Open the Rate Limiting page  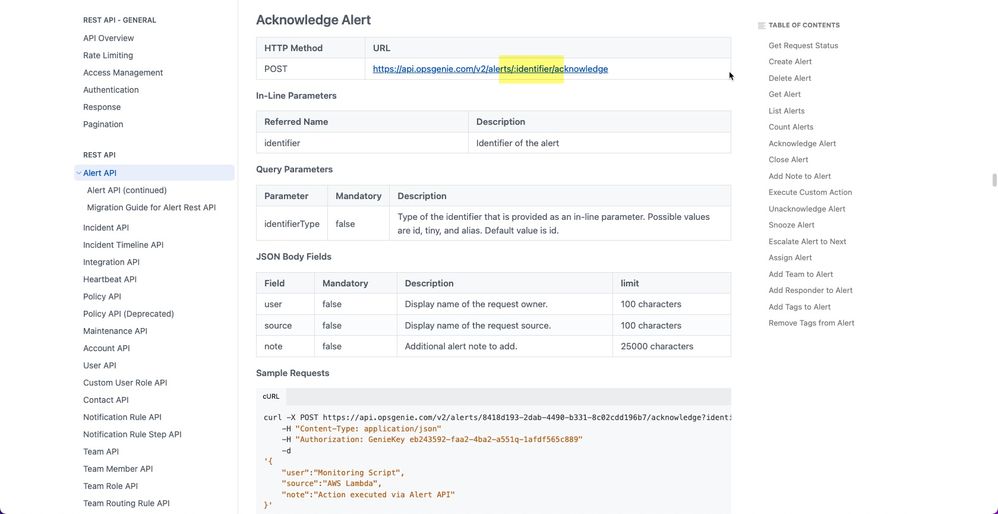click(x=108, y=55)
